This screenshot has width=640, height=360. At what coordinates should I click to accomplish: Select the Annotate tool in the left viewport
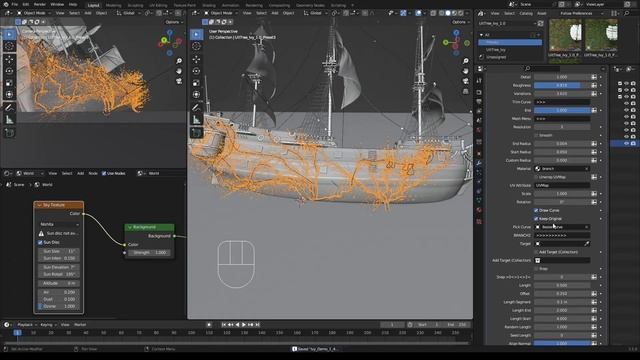tap(9, 108)
